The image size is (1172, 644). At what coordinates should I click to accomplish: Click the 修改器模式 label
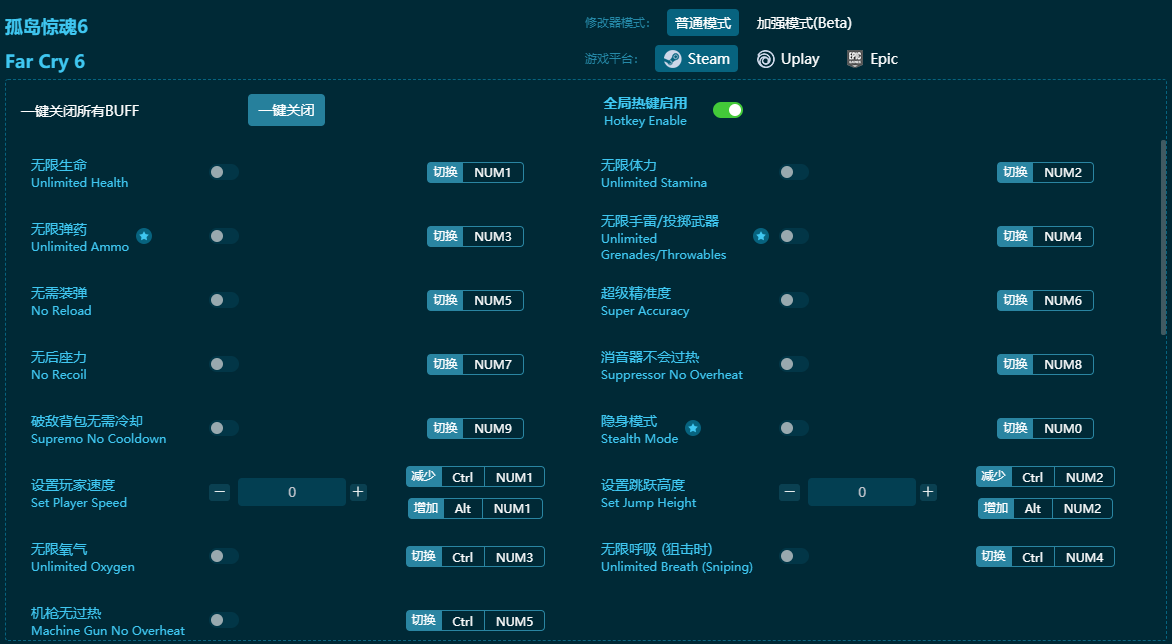click(617, 23)
